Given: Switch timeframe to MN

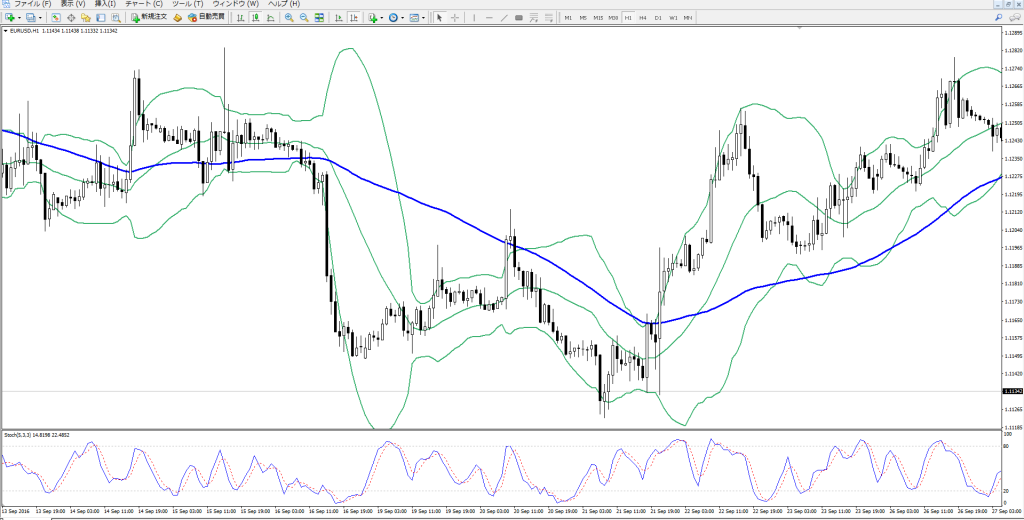Looking at the screenshot, I should click(x=688, y=18).
